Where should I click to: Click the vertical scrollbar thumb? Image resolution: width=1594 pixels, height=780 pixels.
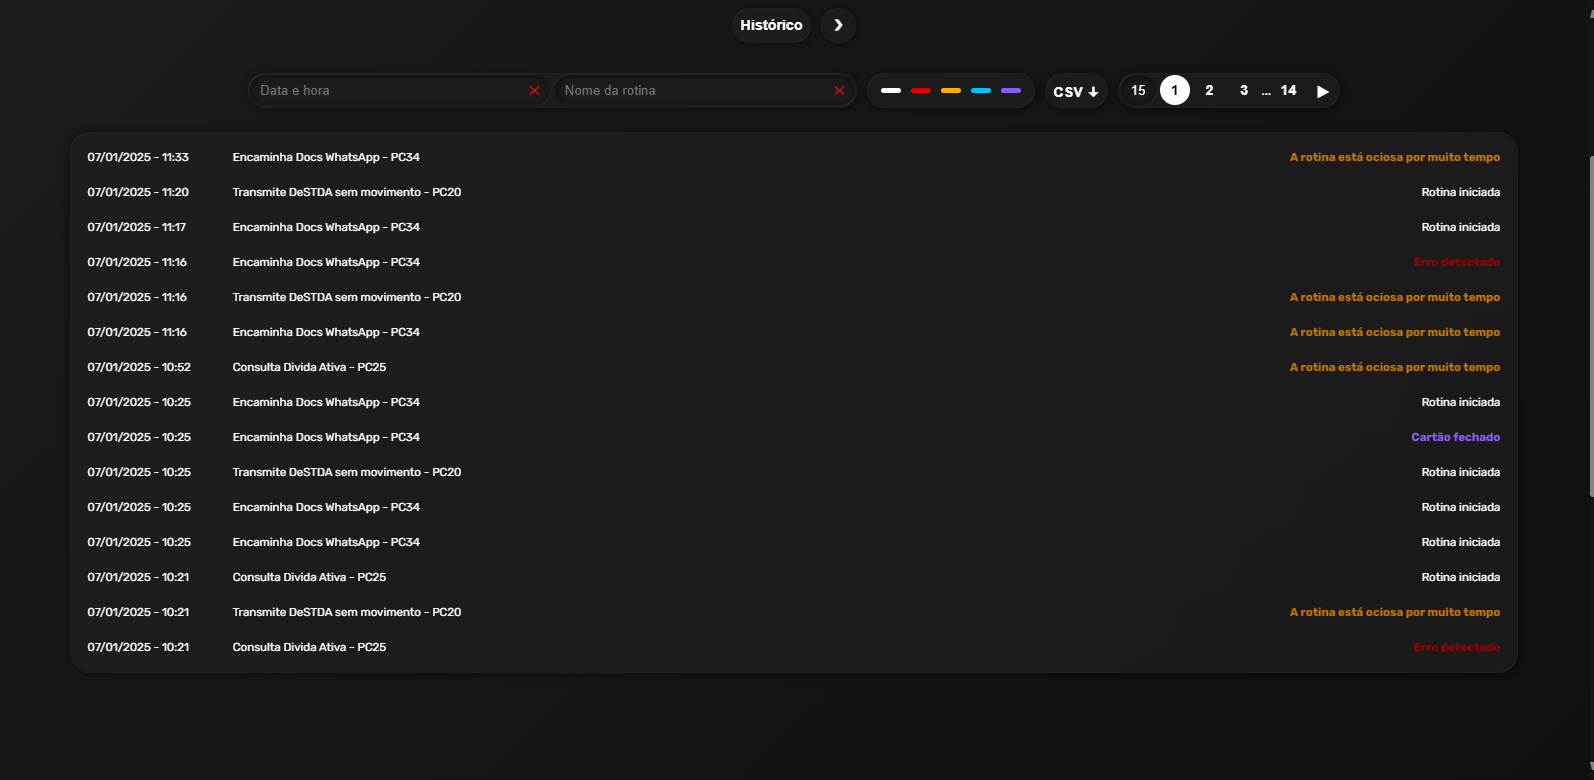(x=1590, y=326)
